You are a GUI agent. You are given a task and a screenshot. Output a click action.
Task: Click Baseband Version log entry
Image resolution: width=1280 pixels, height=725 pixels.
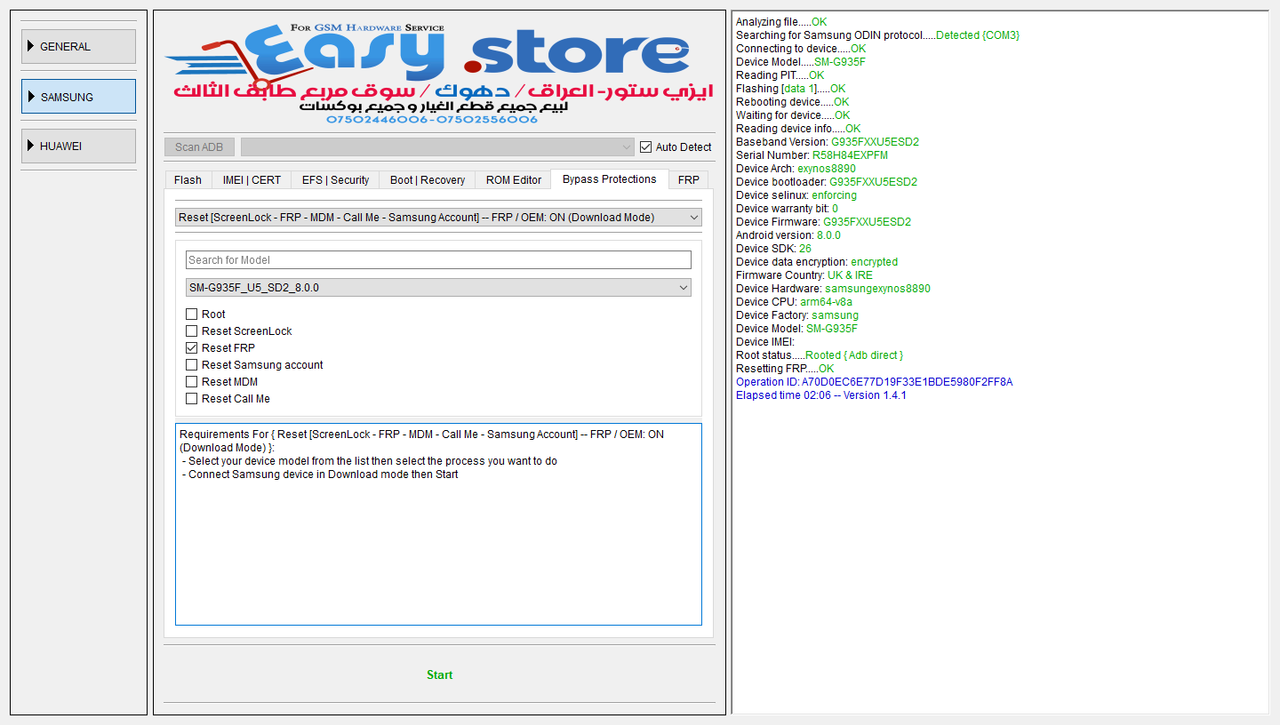[827, 142]
